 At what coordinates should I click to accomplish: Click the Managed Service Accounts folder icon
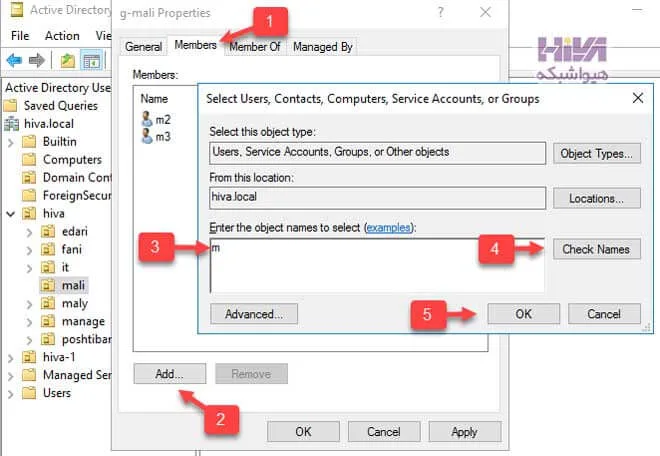(29, 375)
